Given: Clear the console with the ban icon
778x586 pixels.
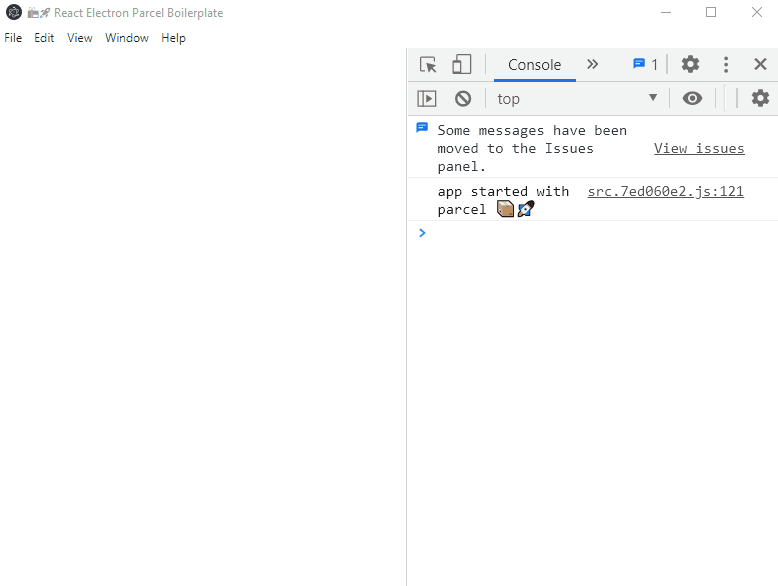Looking at the screenshot, I should pos(463,98).
